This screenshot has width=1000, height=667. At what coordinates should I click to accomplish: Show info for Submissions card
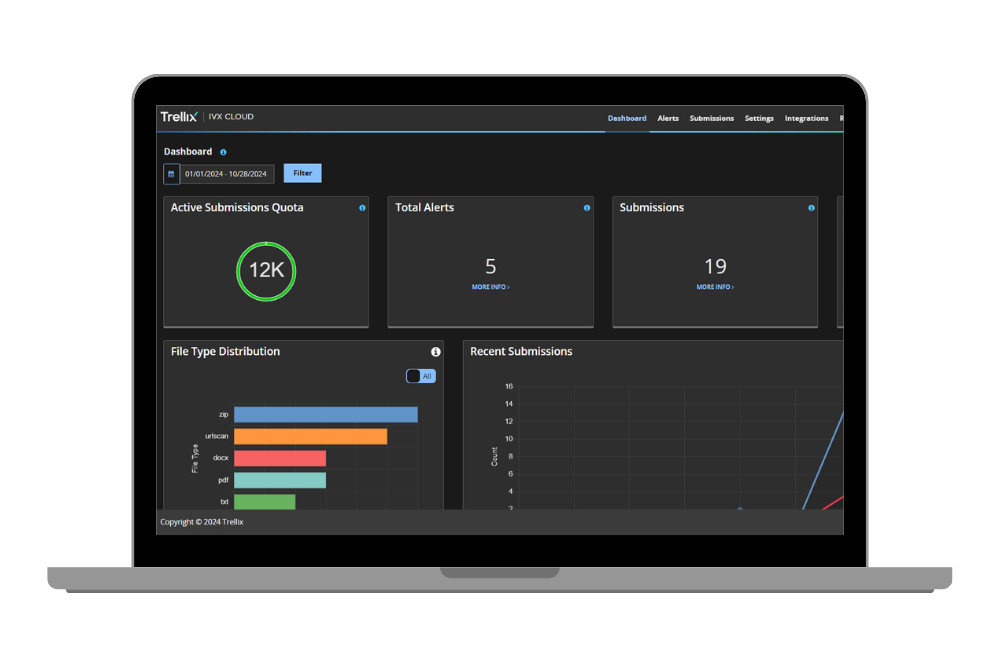[x=811, y=208]
